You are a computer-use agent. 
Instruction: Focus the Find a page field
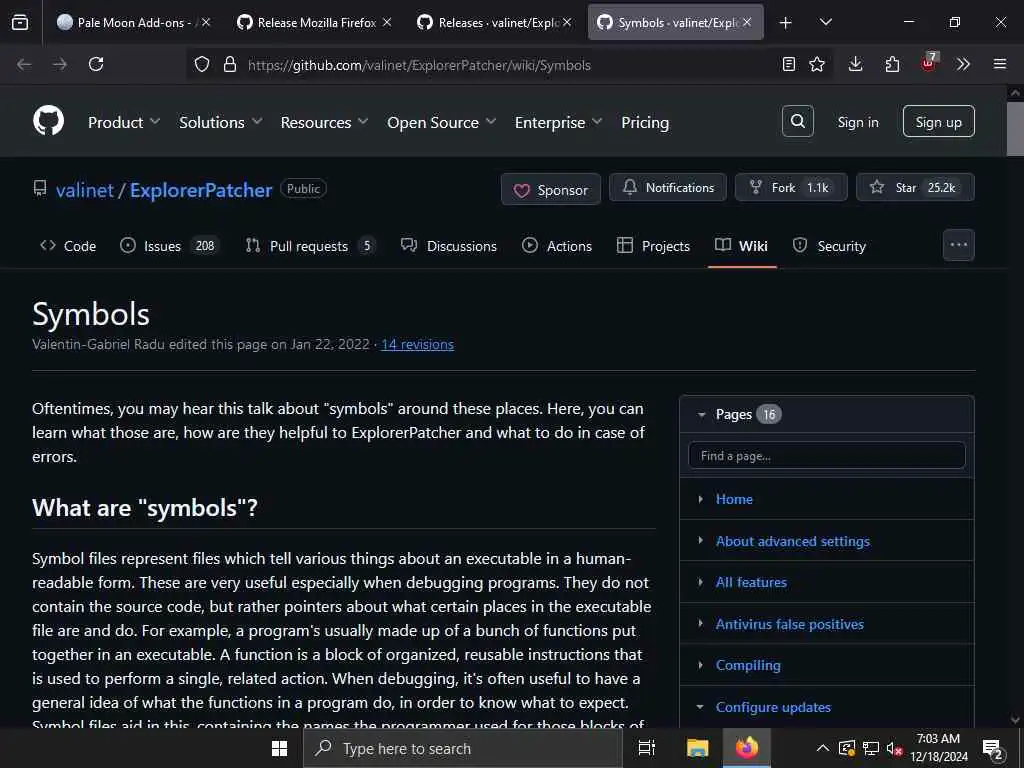click(827, 455)
